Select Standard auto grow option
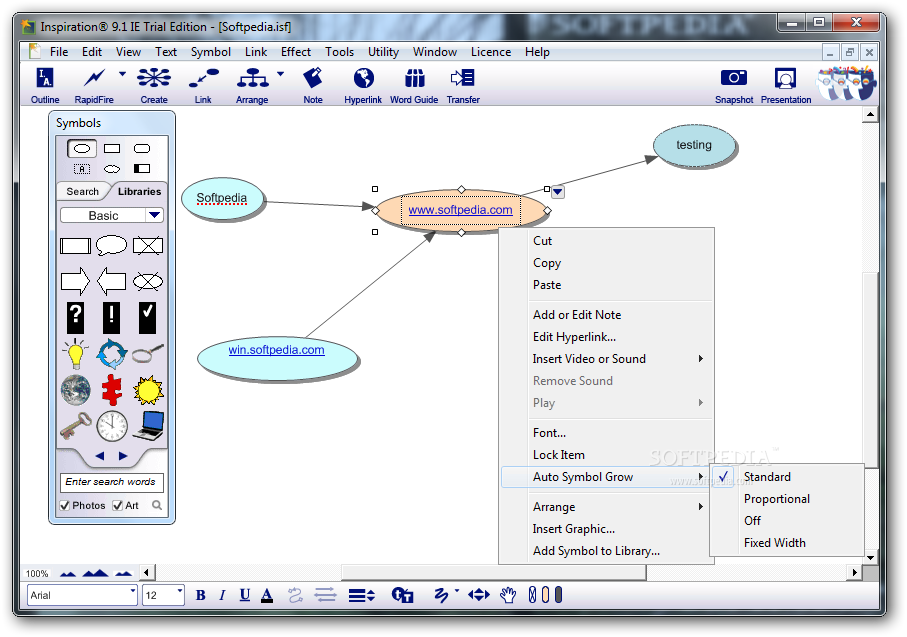 [767, 477]
